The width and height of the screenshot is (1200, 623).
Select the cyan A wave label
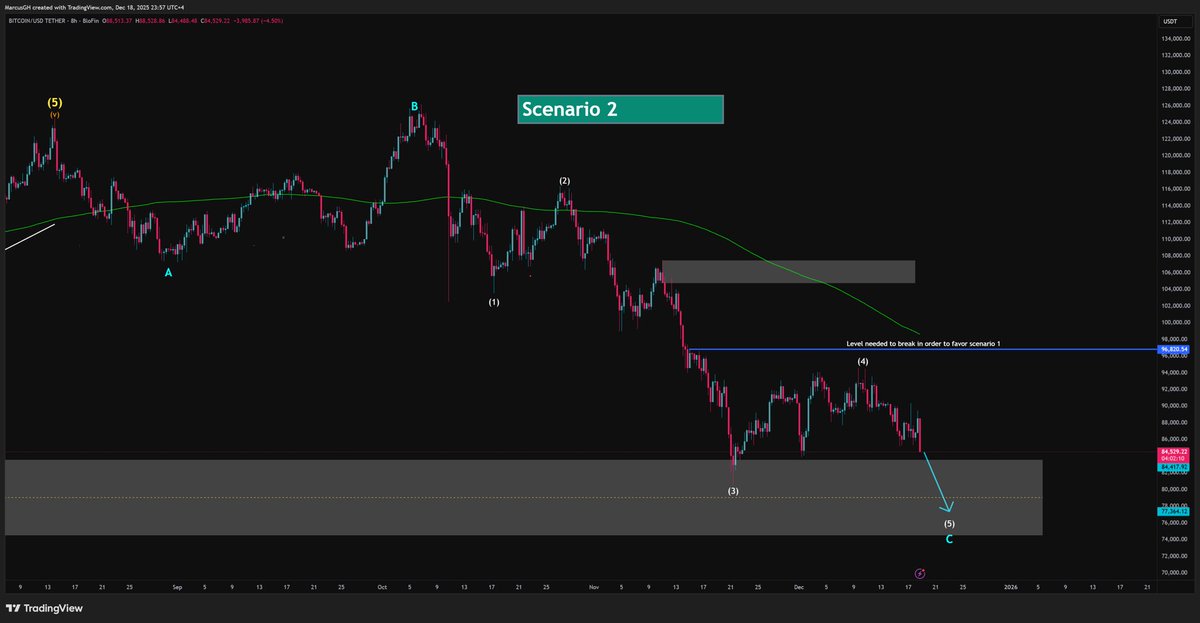(x=168, y=271)
